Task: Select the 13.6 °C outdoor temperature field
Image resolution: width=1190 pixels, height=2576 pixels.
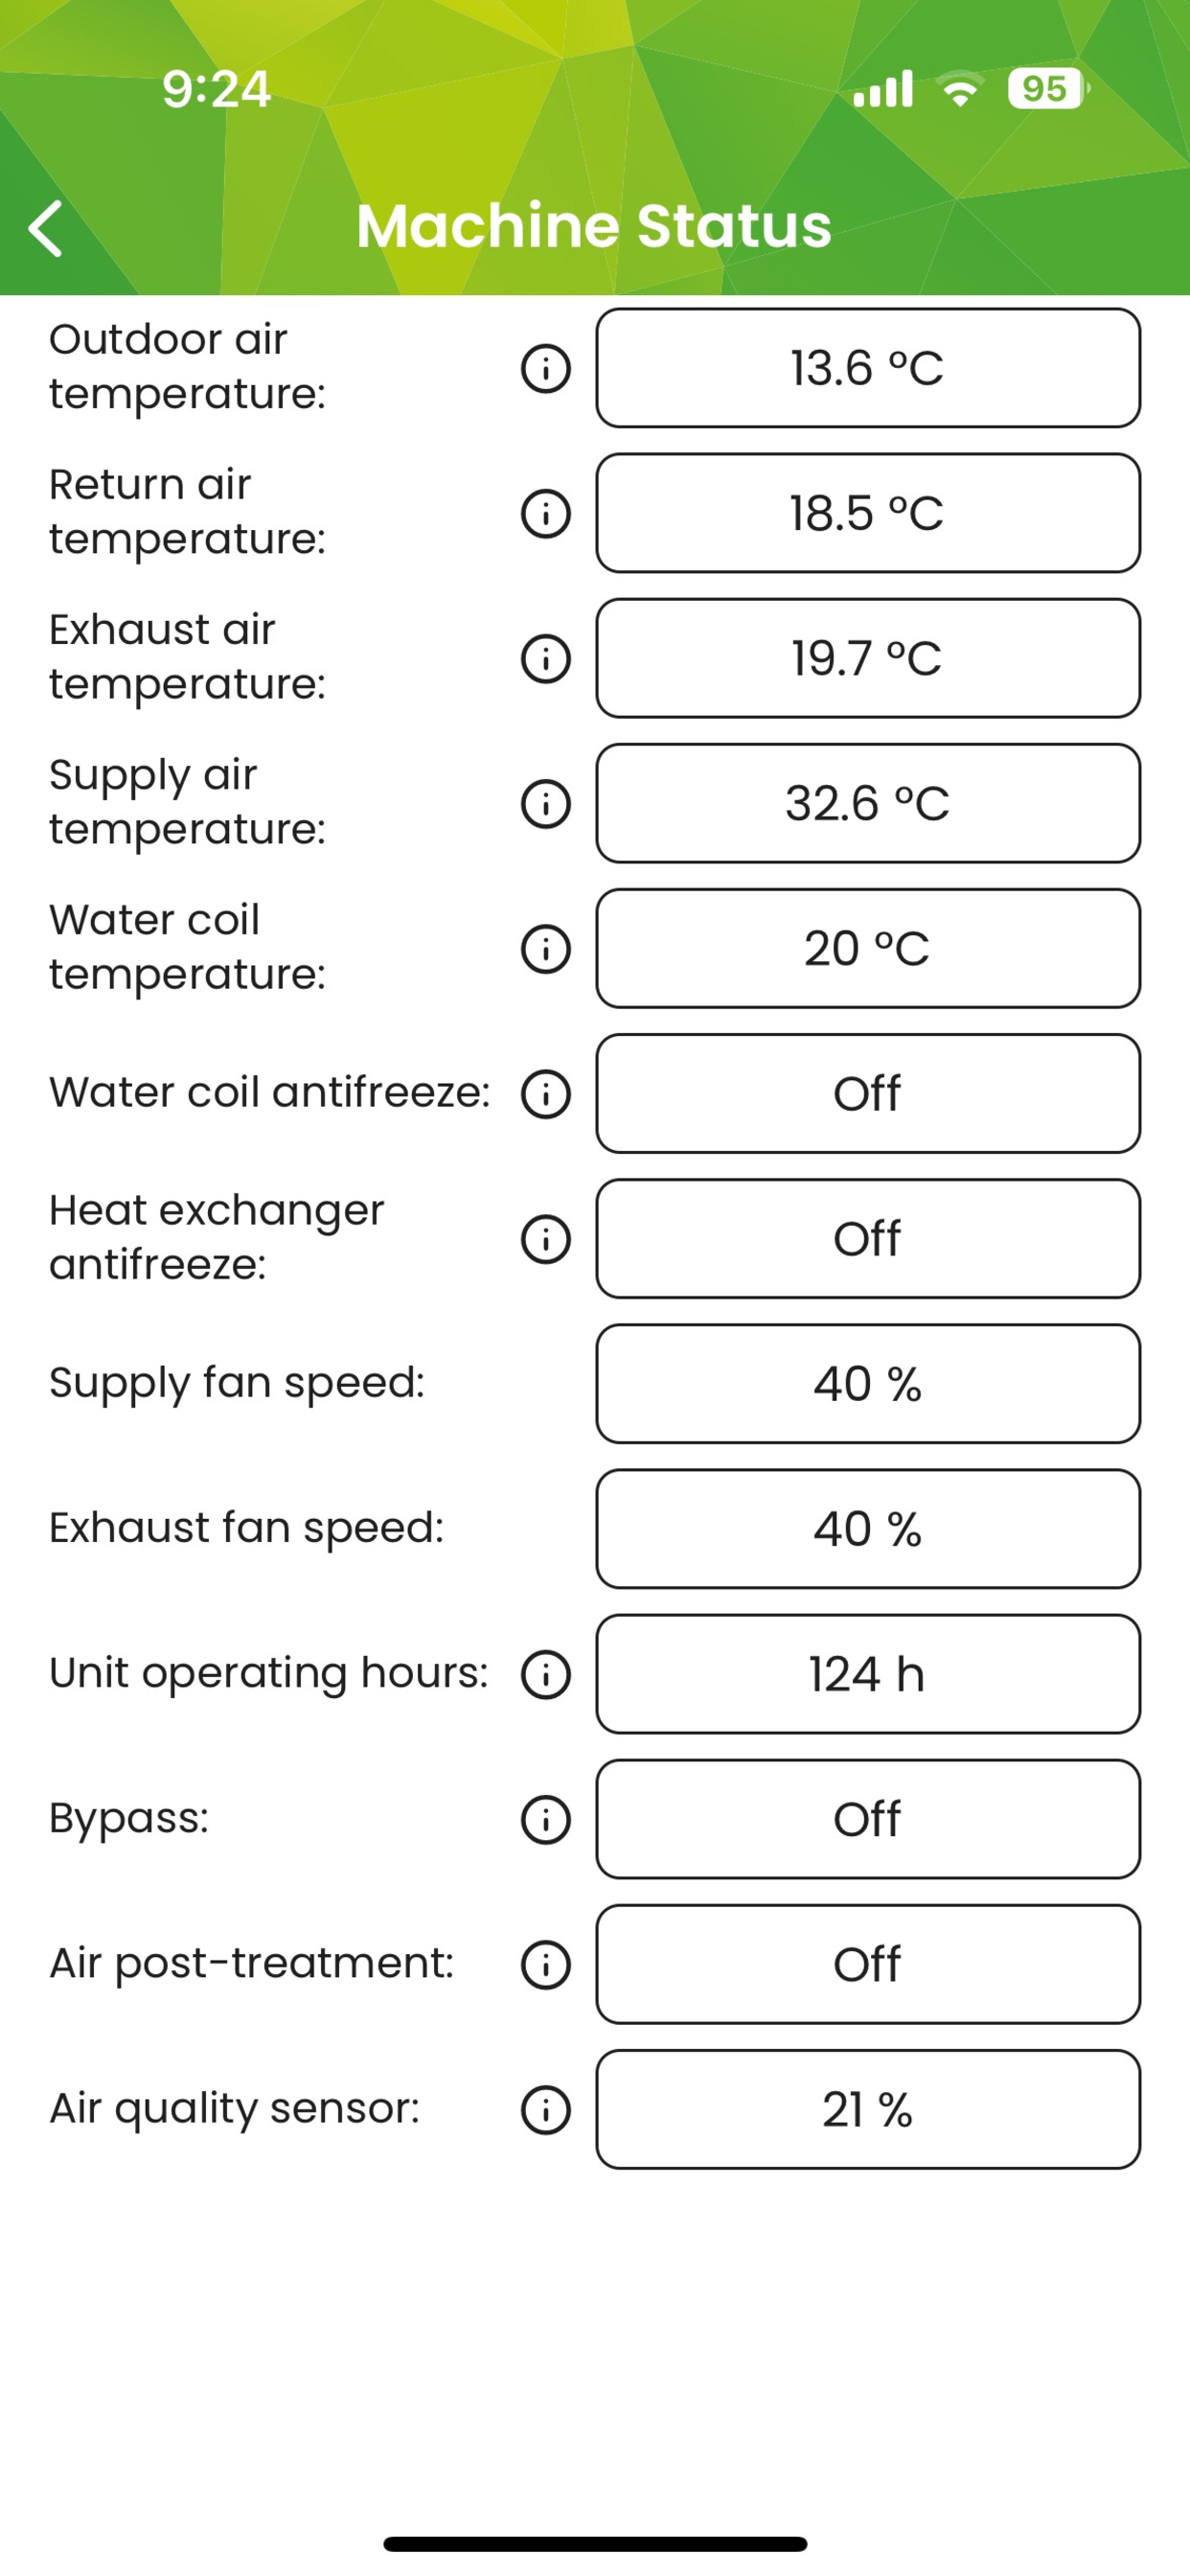Action: click(x=868, y=368)
